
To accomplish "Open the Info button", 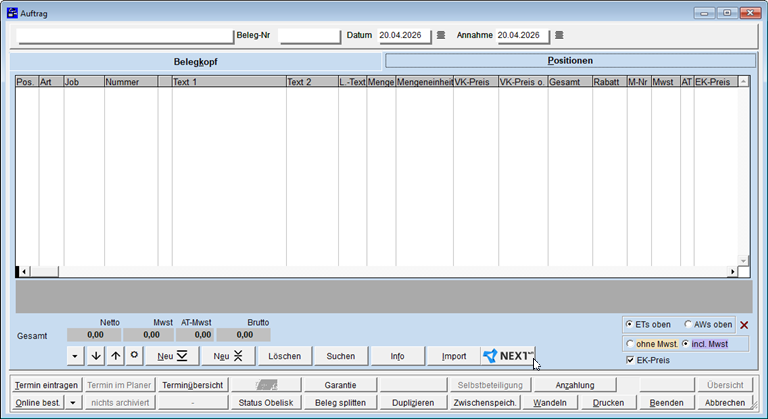I will pyautogui.click(x=397, y=356).
